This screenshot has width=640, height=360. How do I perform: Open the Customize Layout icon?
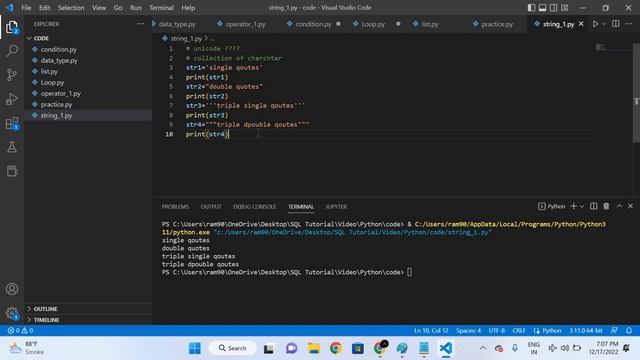565,8
